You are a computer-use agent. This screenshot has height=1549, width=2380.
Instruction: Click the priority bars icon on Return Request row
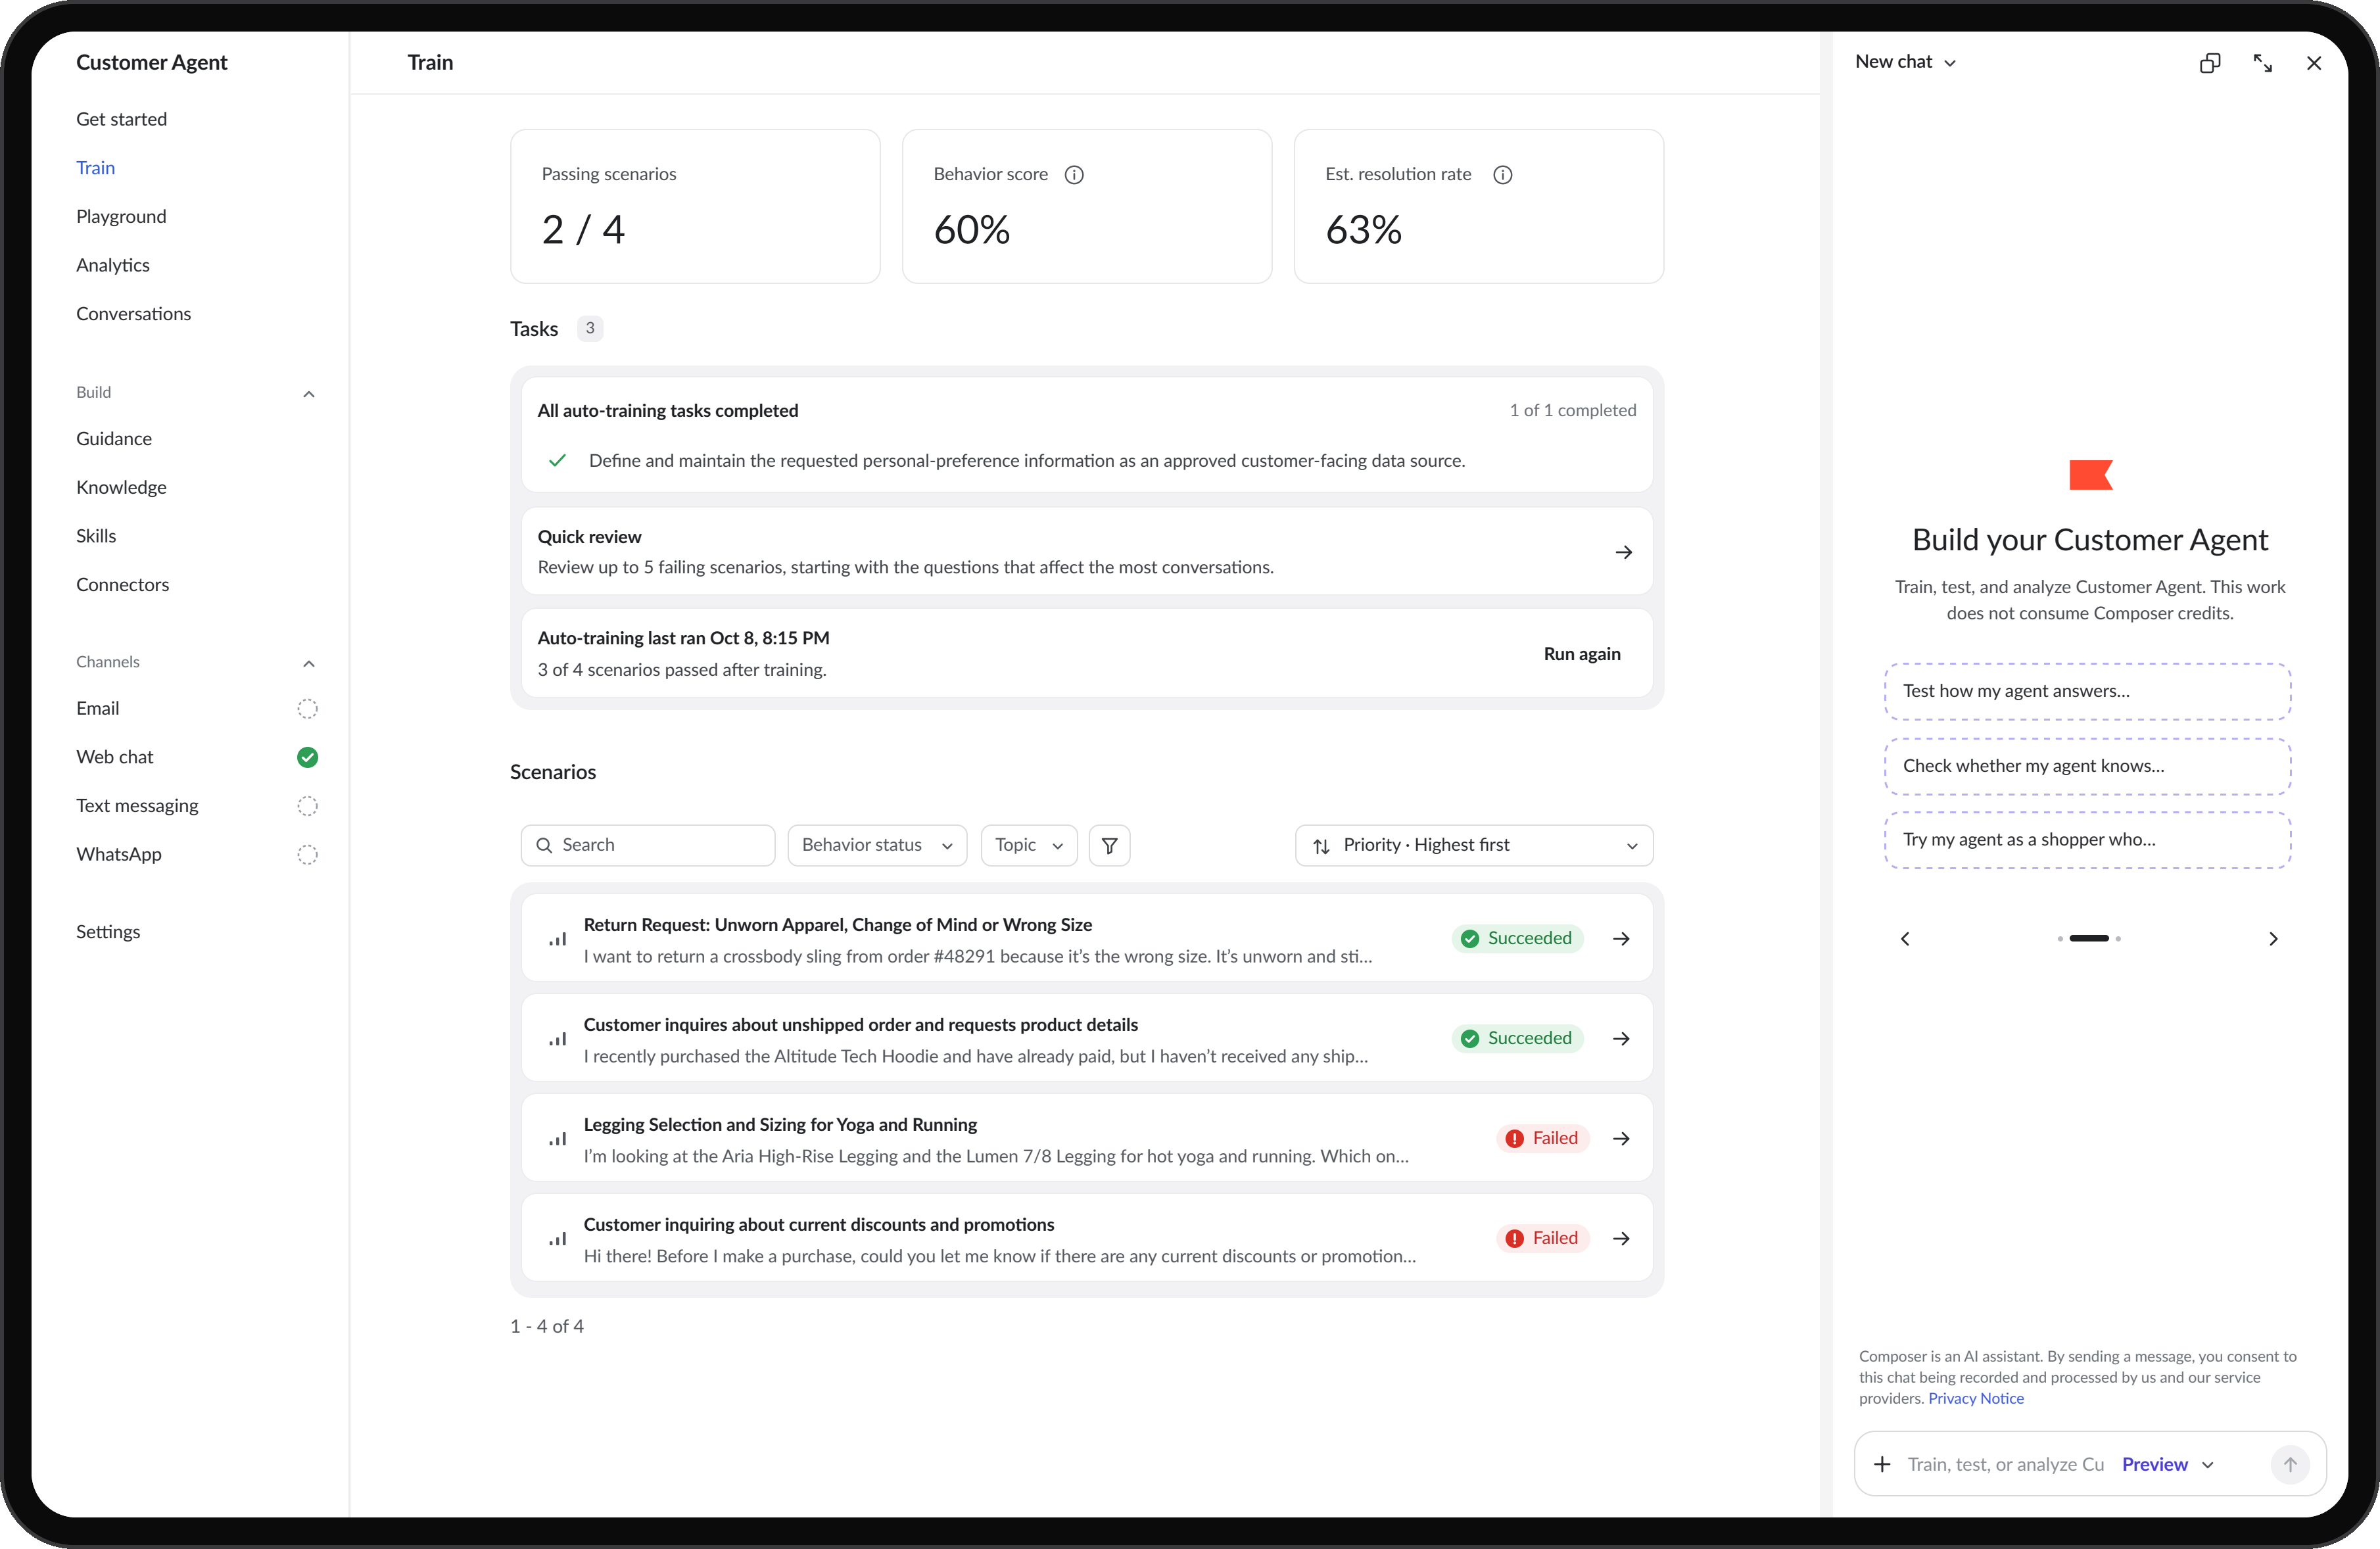pos(558,939)
